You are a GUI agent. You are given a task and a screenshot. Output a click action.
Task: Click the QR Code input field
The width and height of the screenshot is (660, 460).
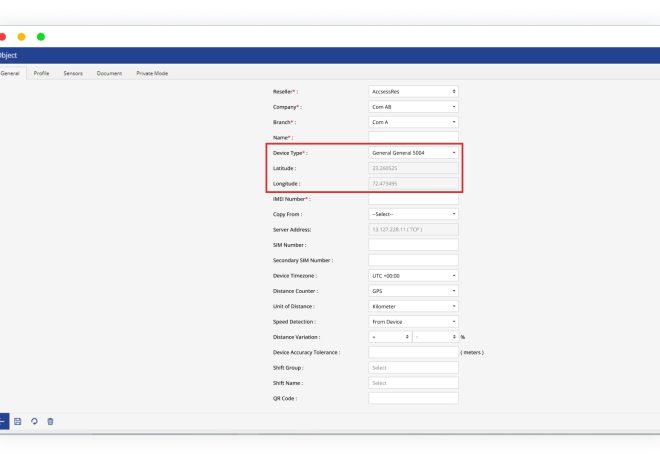coord(413,398)
